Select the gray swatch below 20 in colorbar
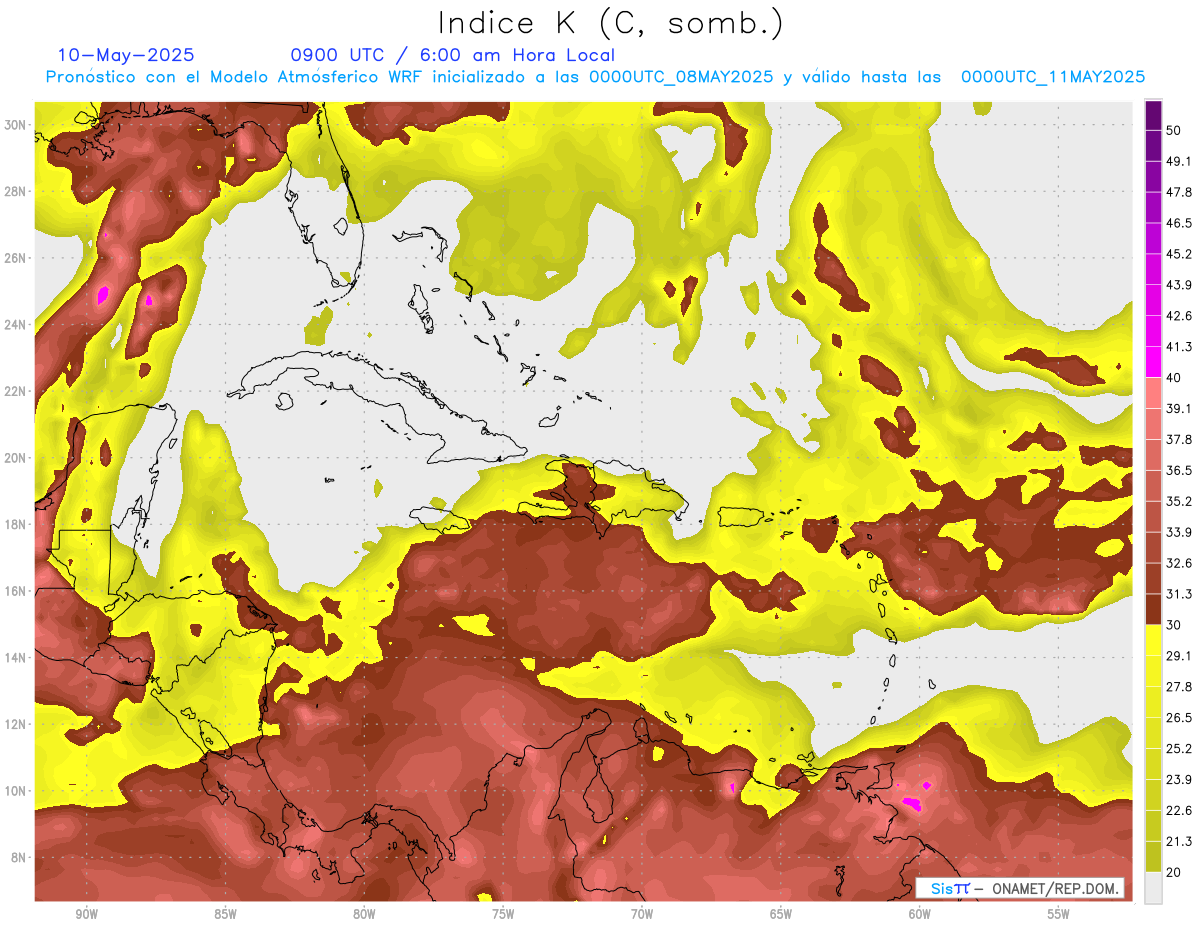1200x927 pixels. coord(1153,888)
